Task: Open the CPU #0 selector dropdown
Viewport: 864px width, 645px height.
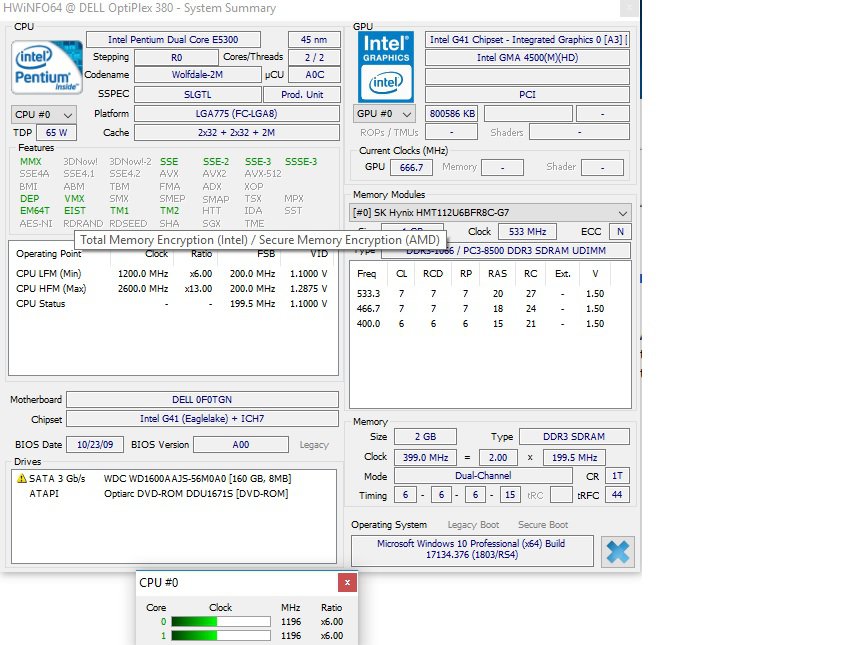Action: coord(44,115)
